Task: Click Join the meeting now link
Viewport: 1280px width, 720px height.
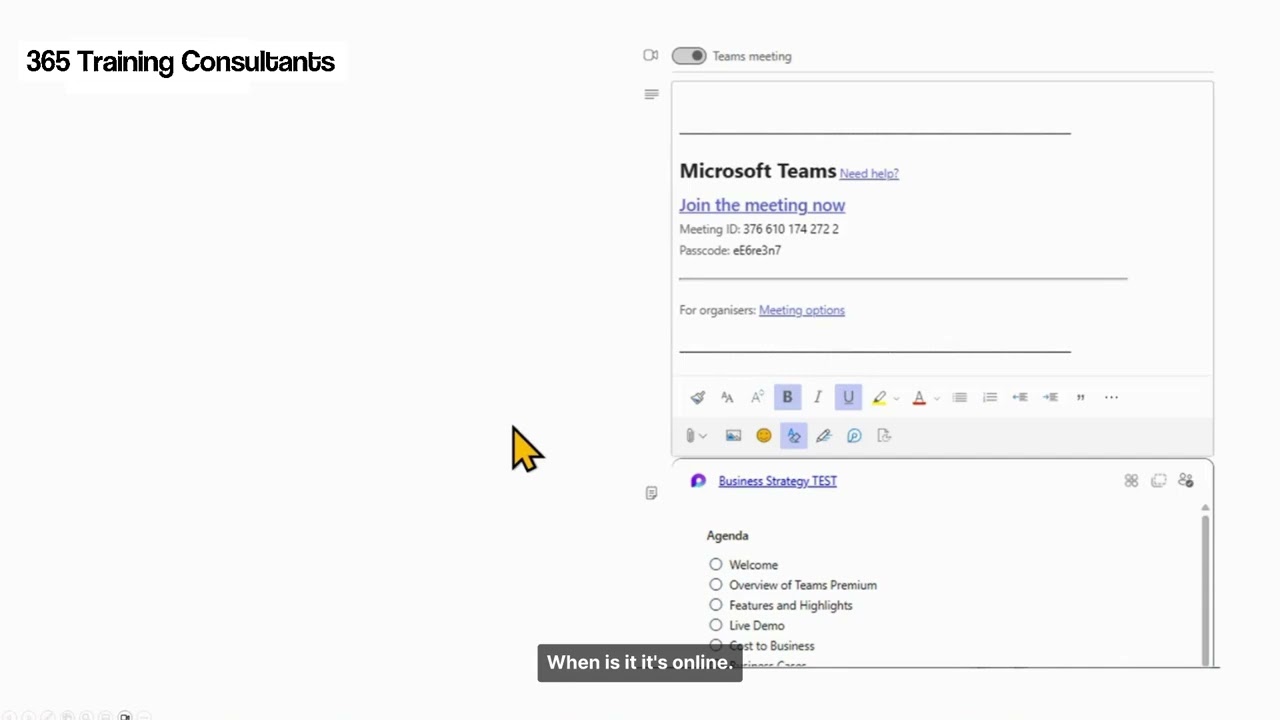Action: tap(762, 205)
